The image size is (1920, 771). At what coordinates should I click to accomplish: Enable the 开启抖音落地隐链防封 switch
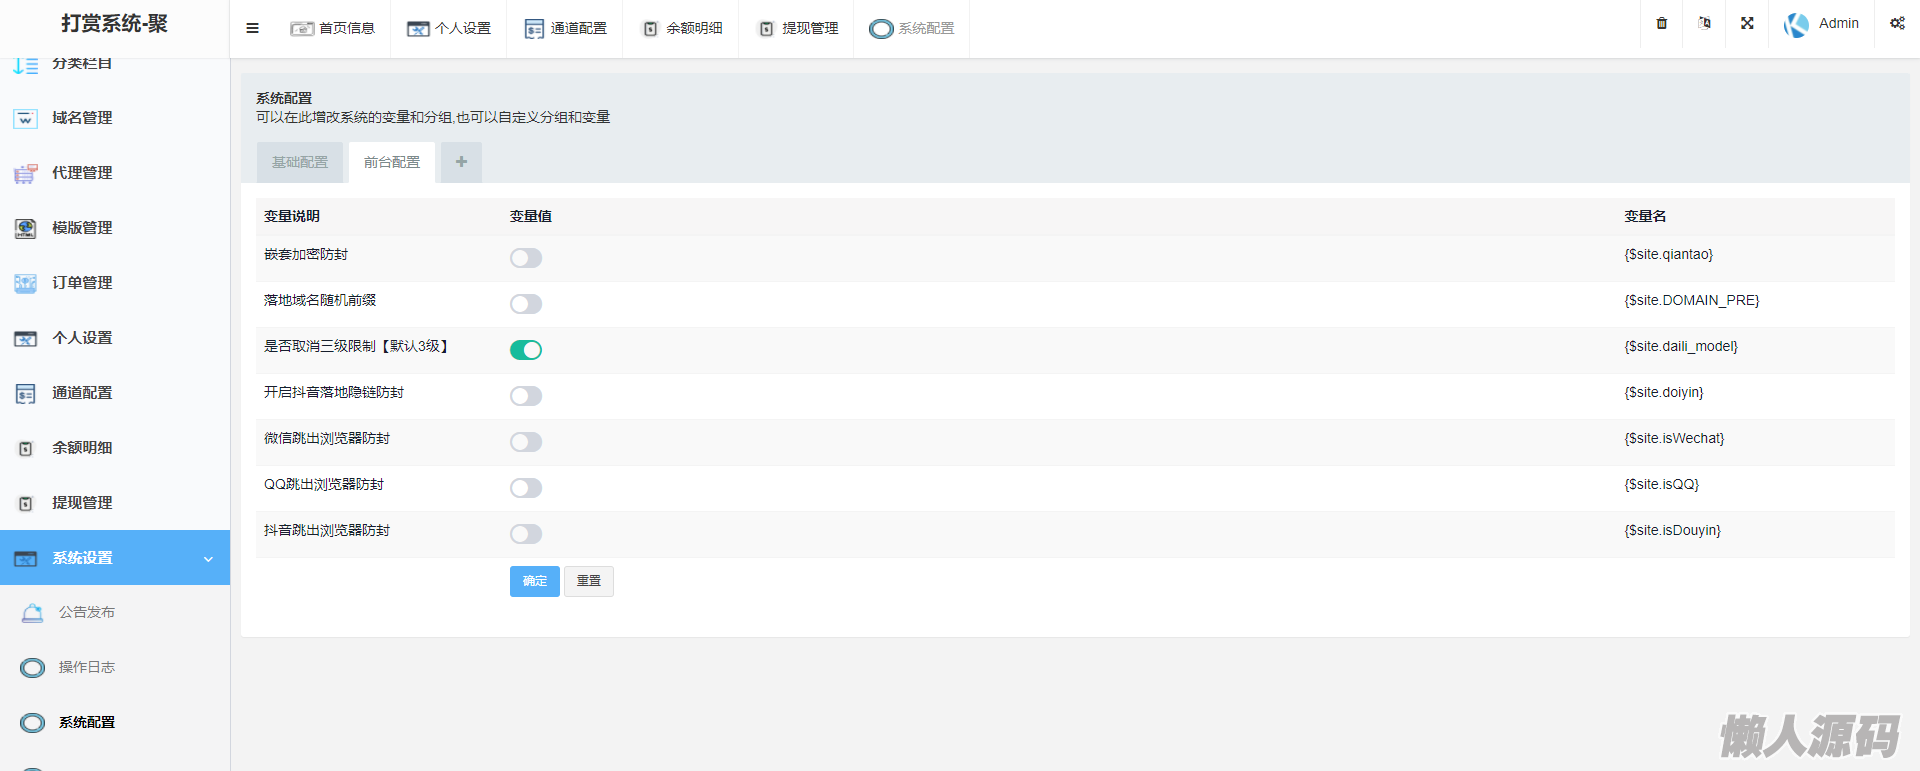pyautogui.click(x=526, y=396)
